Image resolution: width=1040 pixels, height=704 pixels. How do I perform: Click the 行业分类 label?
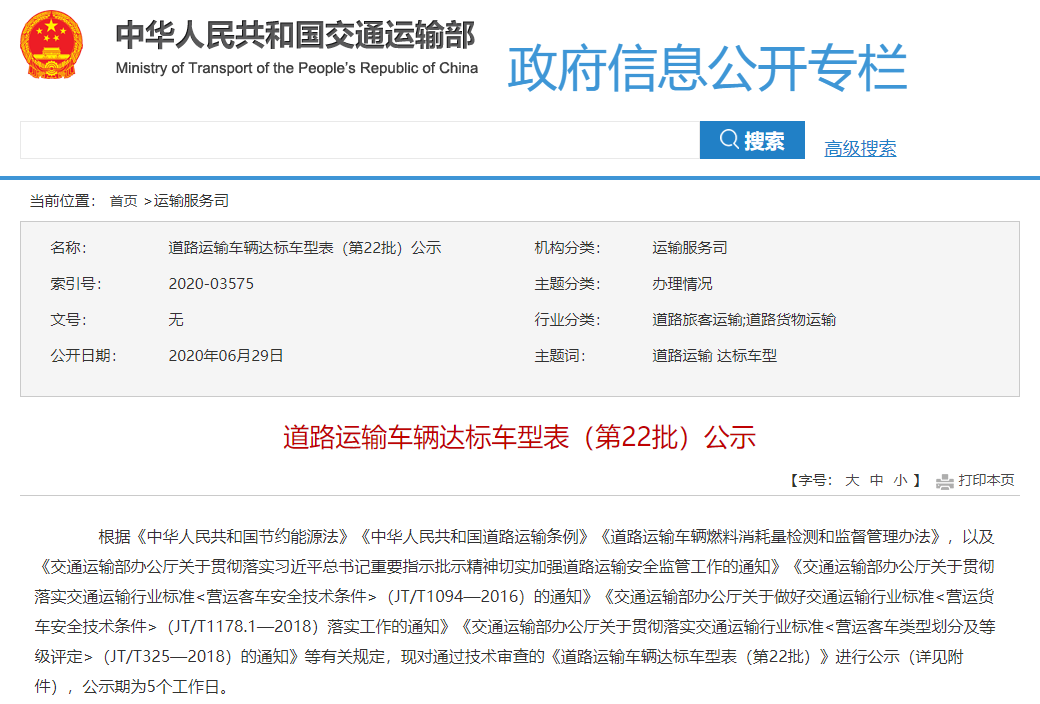568,320
